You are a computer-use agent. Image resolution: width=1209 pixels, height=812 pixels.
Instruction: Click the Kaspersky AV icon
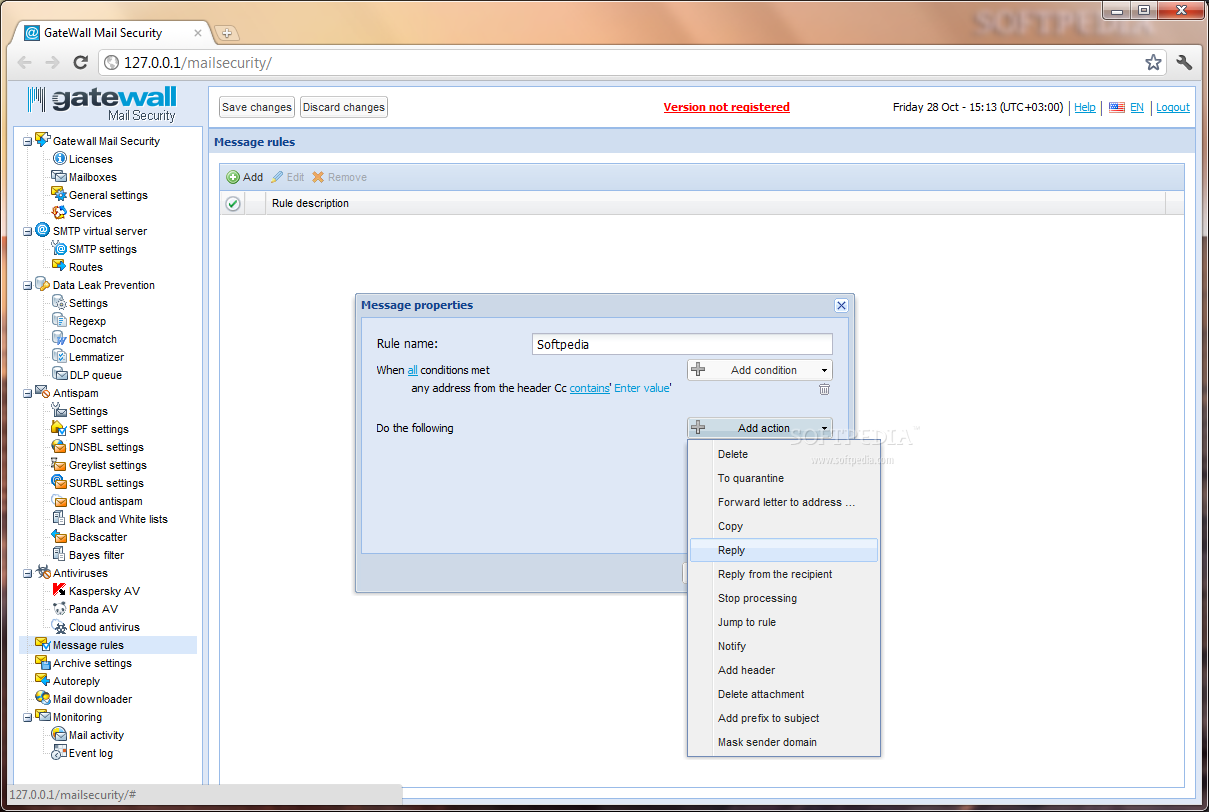click(59, 591)
